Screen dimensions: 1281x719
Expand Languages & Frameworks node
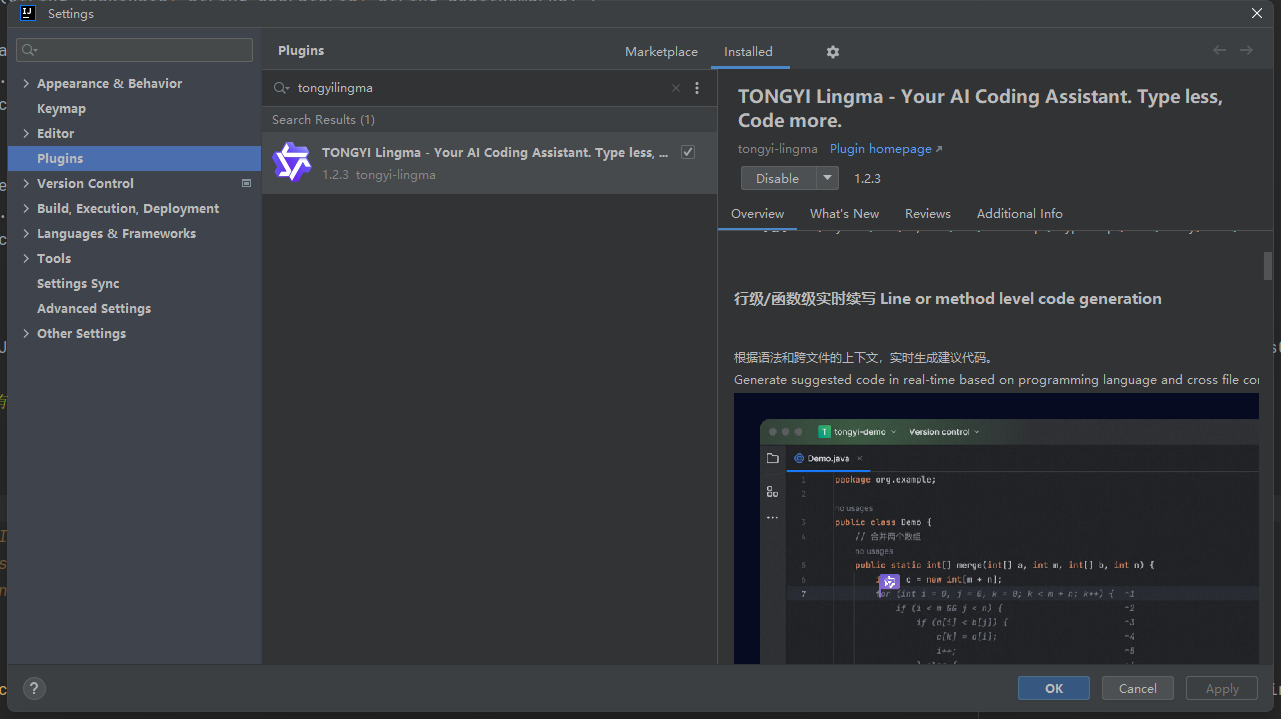(26, 234)
